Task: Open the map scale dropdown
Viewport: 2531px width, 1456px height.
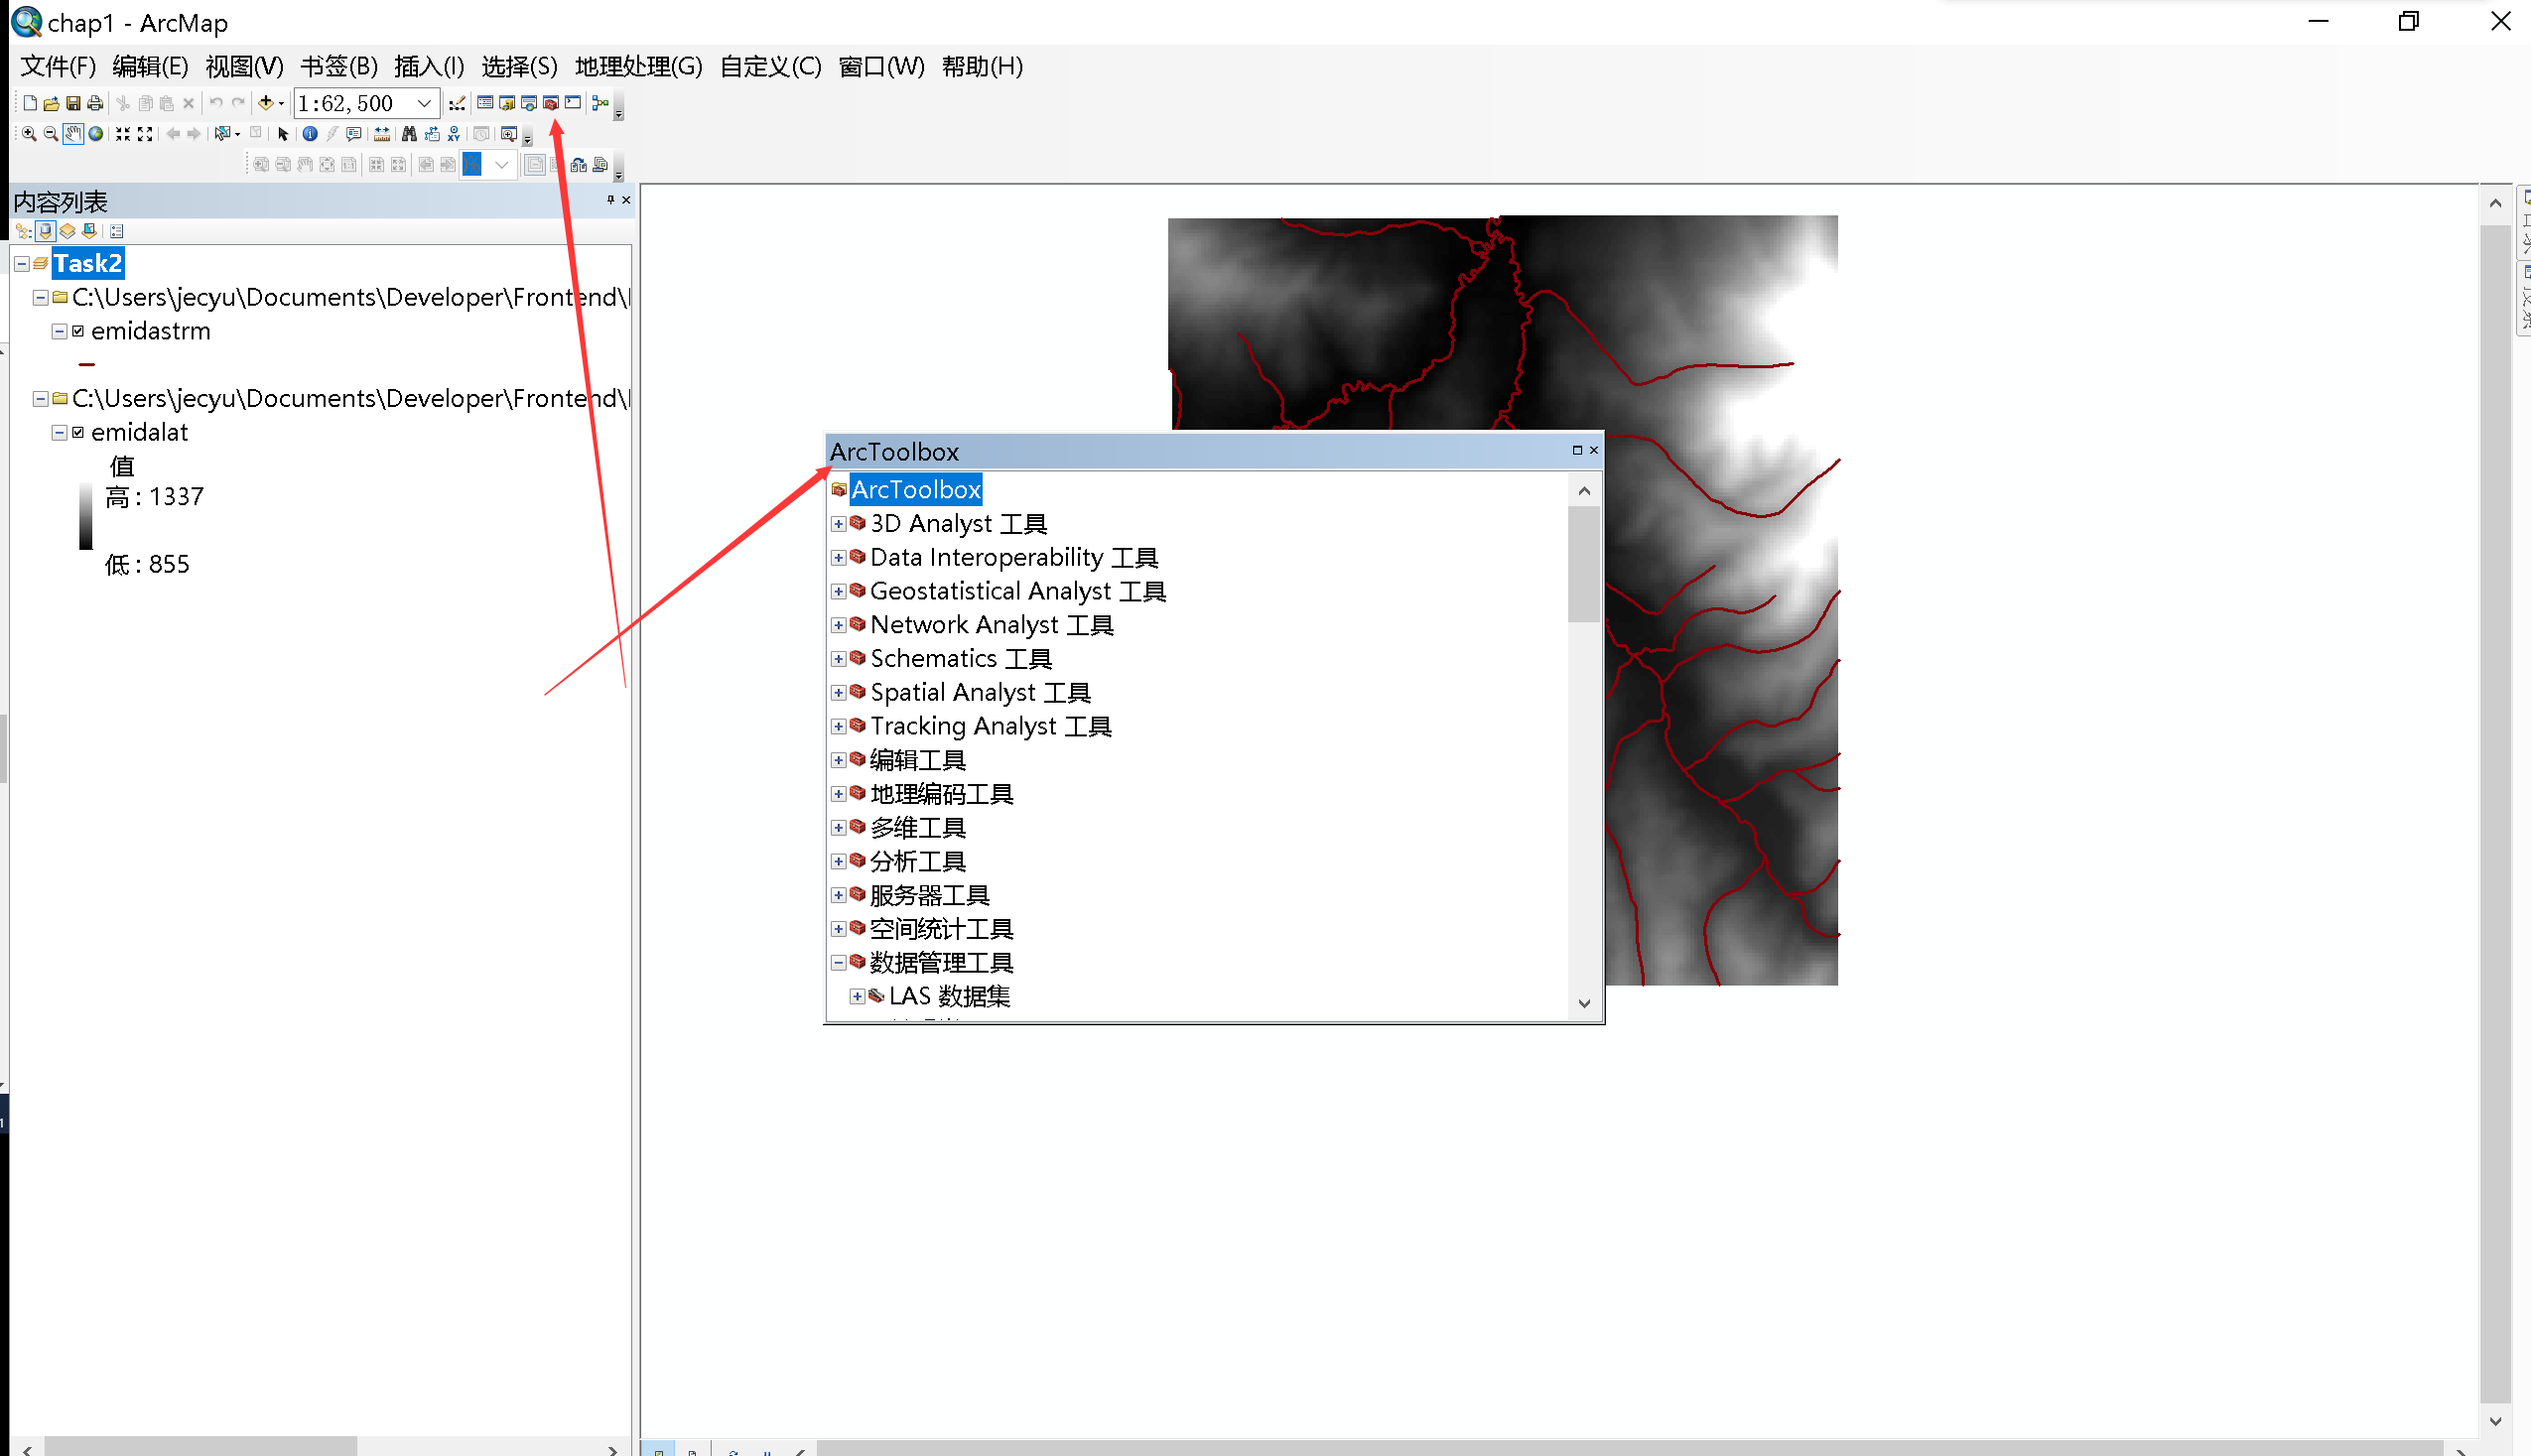Action: 424,103
